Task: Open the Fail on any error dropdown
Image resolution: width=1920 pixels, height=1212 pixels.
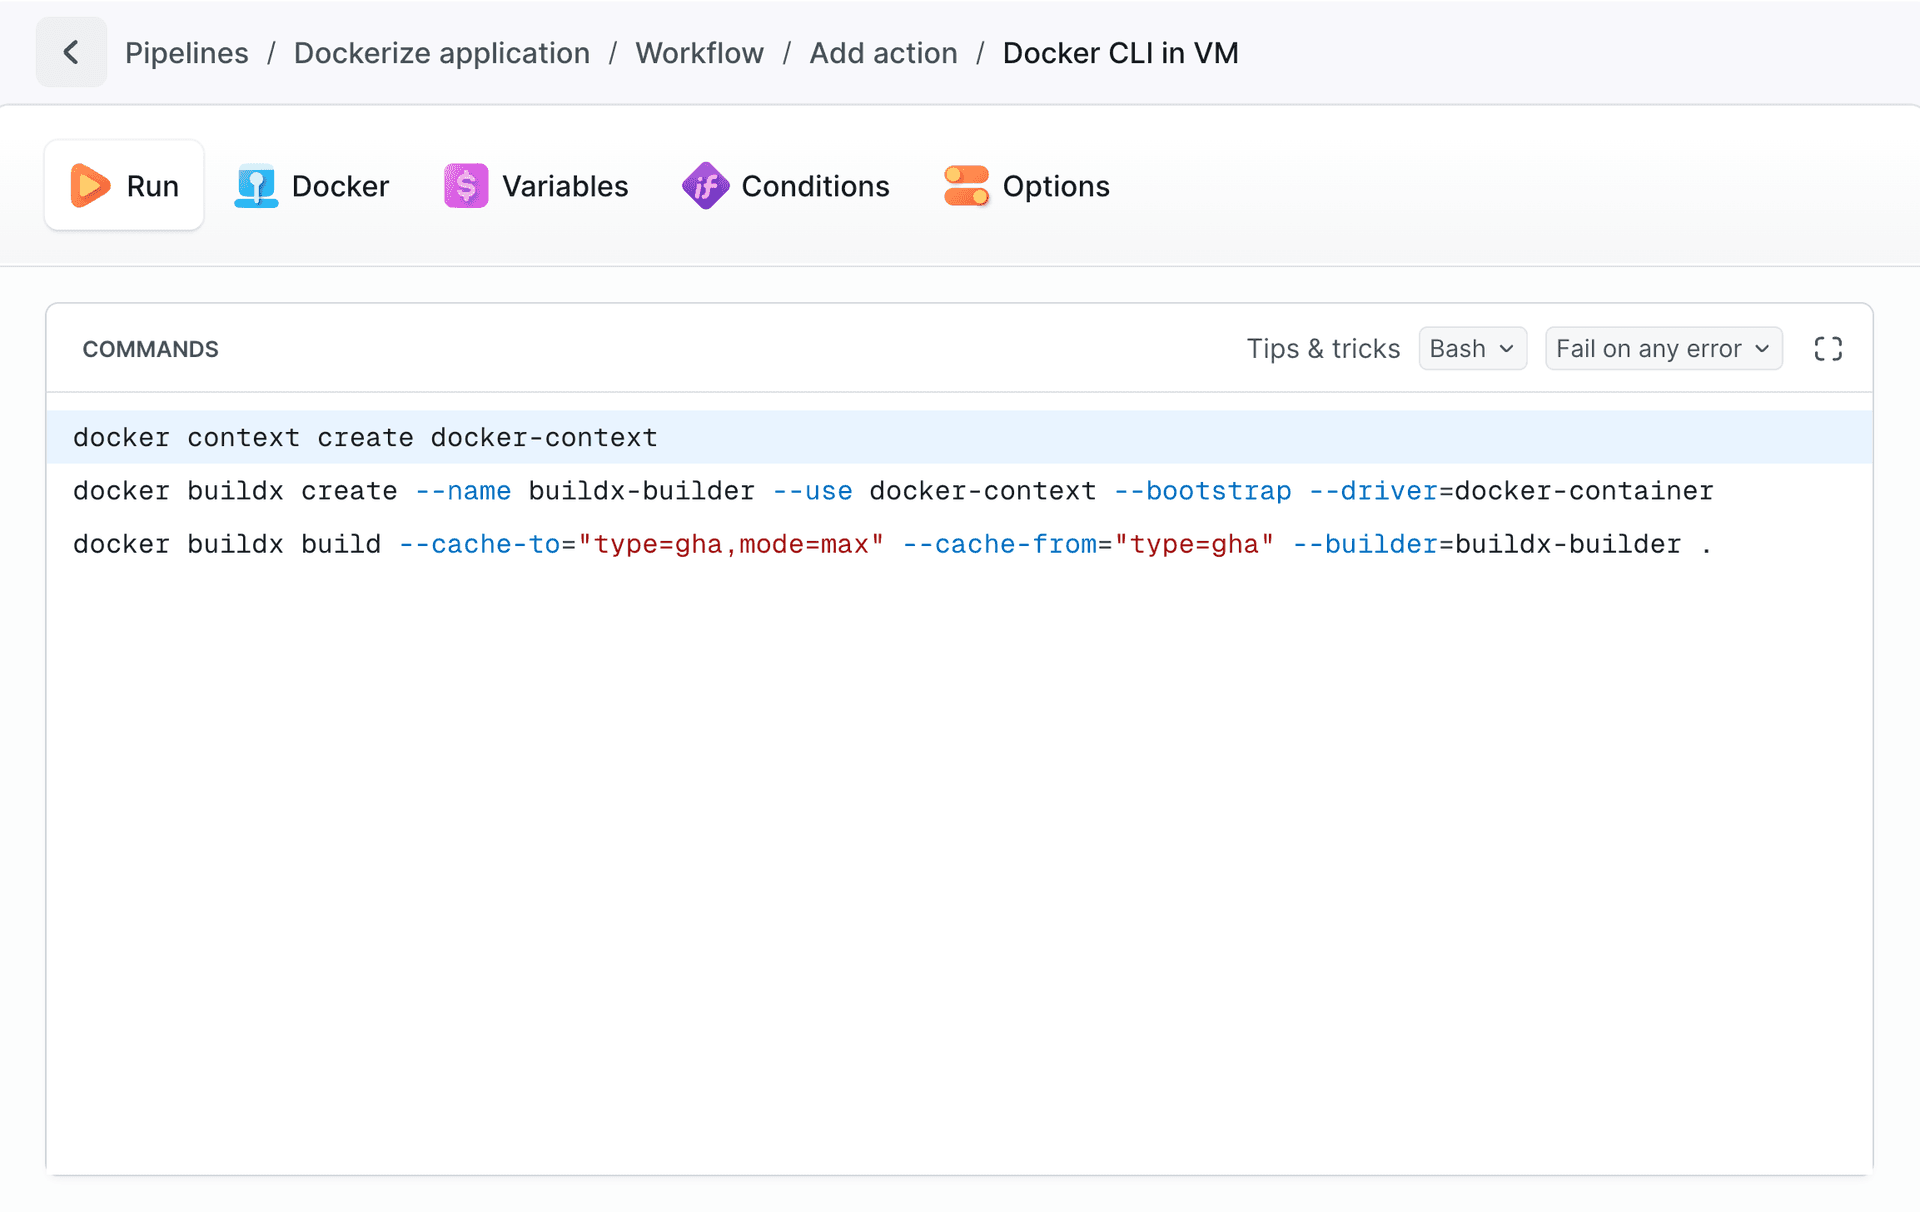Action: (x=1663, y=348)
